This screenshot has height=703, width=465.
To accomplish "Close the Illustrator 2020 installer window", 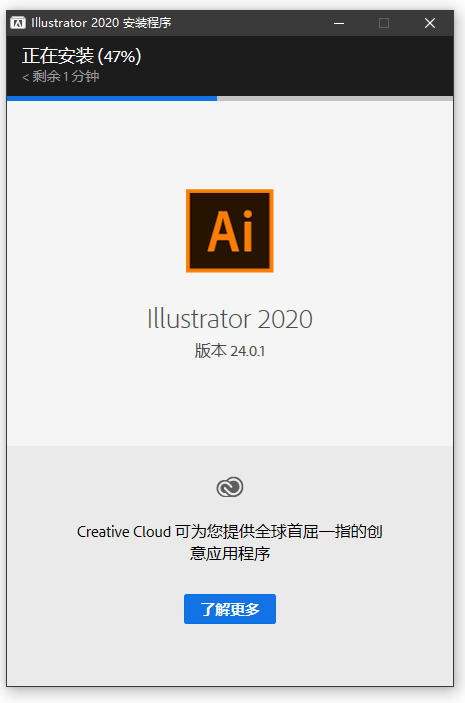I will tap(430, 23).
